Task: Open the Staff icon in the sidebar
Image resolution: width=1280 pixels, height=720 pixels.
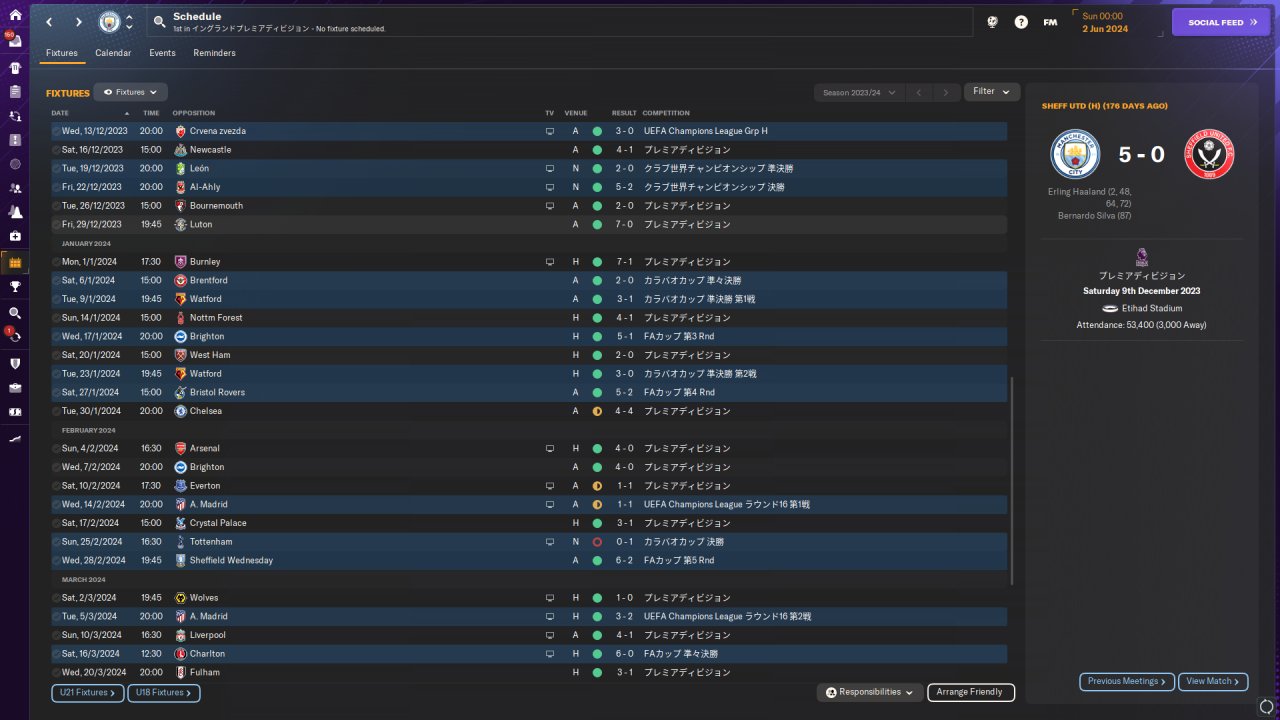Action: click(x=14, y=188)
